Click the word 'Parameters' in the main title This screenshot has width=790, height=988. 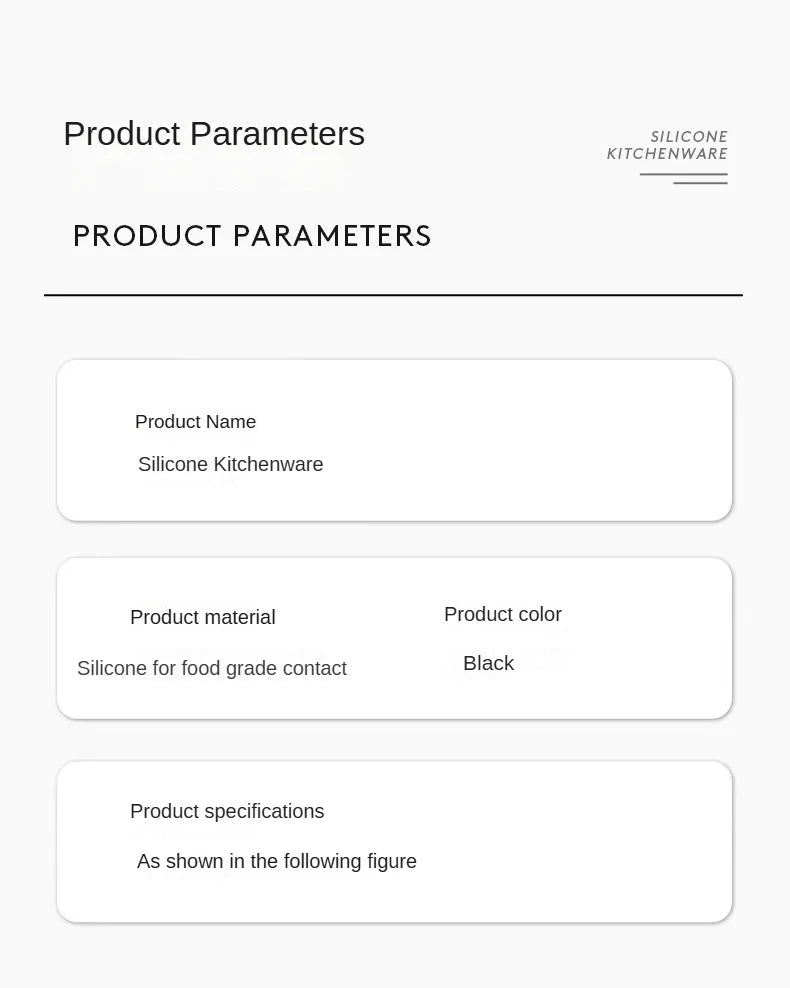(277, 134)
